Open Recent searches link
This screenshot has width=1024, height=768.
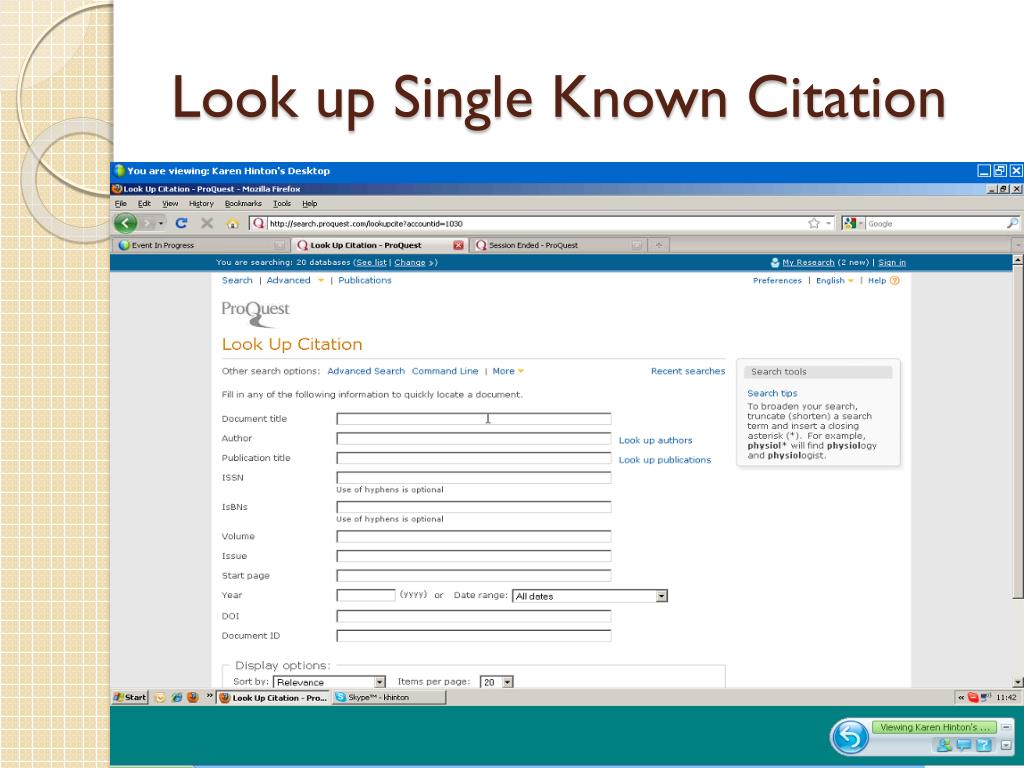(688, 371)
